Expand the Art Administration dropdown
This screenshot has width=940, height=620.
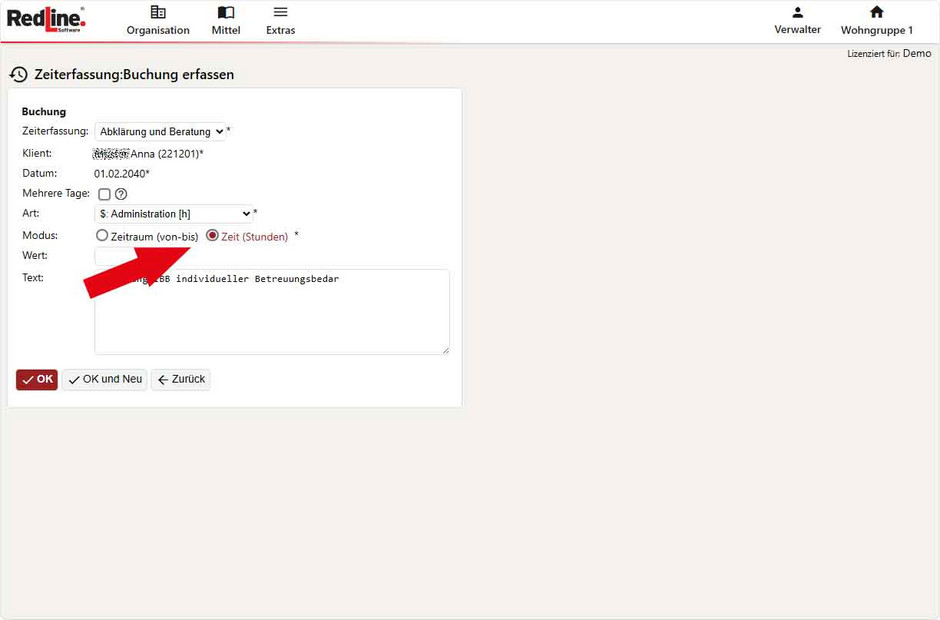(174, 214)
